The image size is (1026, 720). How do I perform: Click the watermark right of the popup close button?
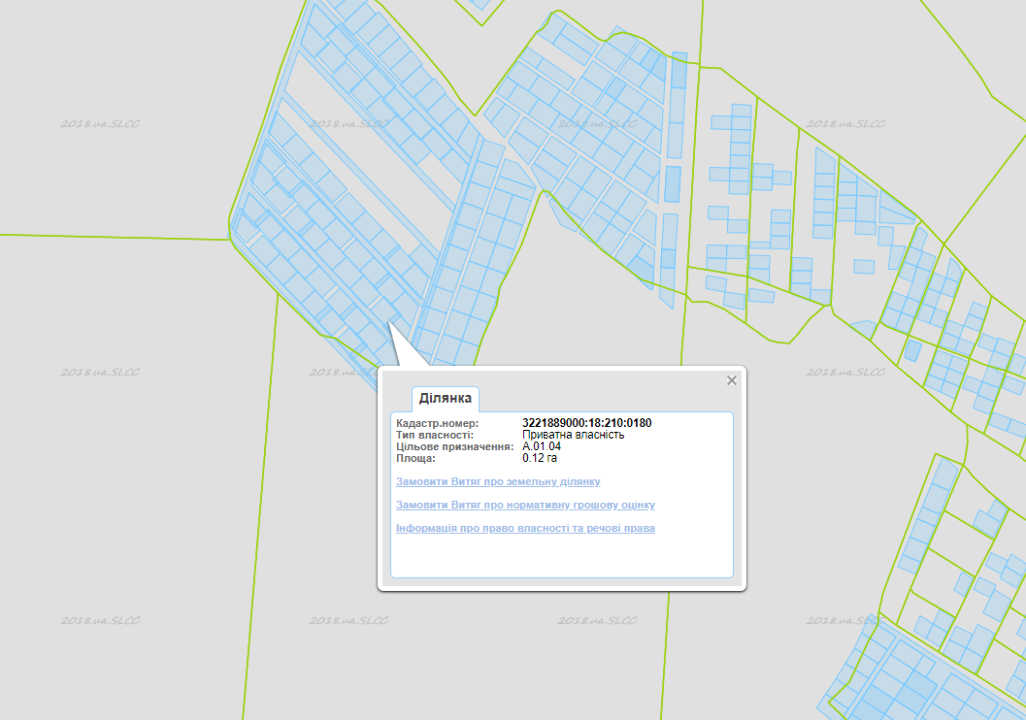coord(846,371)
